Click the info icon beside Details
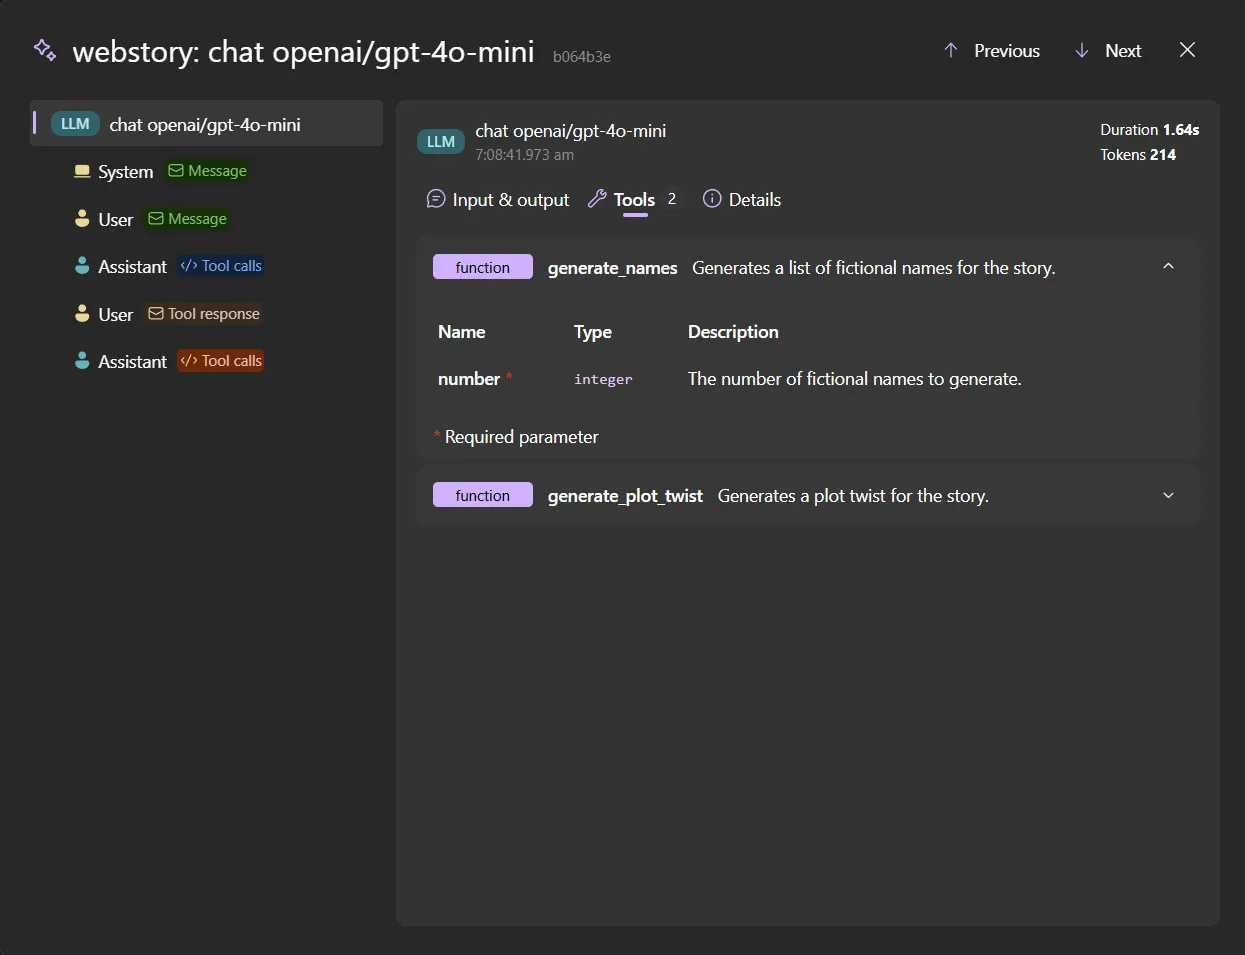This screenshot has width=1245, height=955. [x=712, y=199]
